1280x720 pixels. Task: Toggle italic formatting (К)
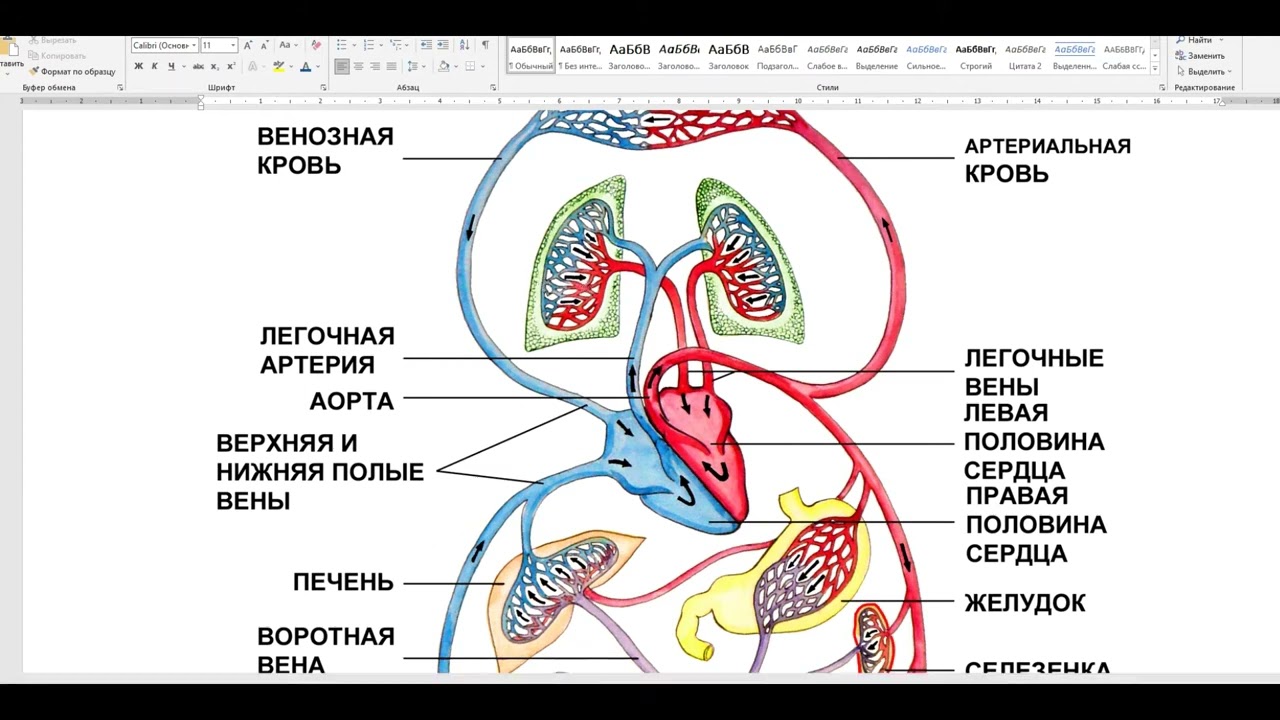pos(154,66)
